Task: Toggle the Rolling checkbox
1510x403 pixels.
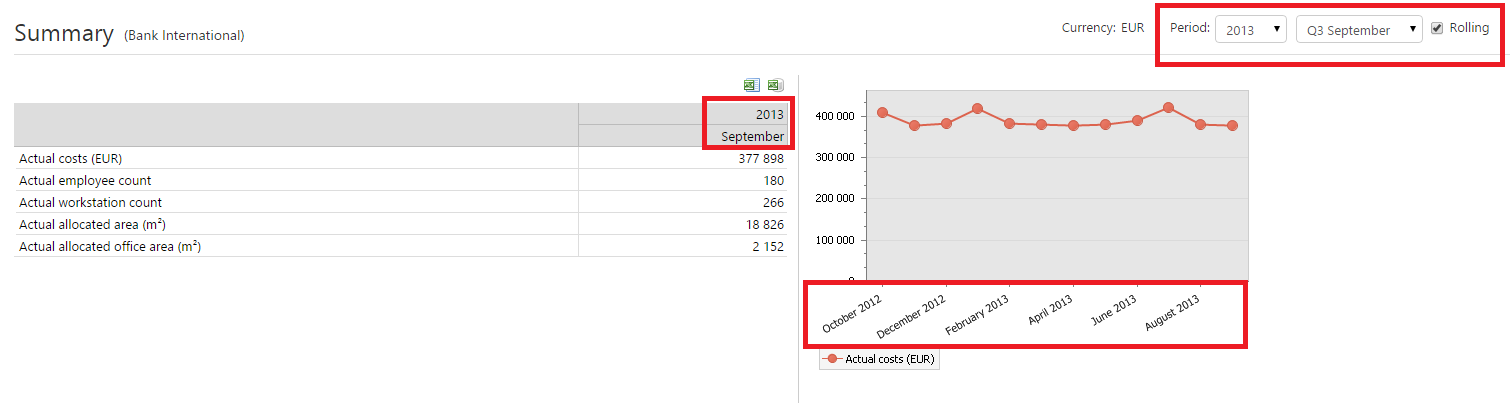Action: (x=1437, y=28)
